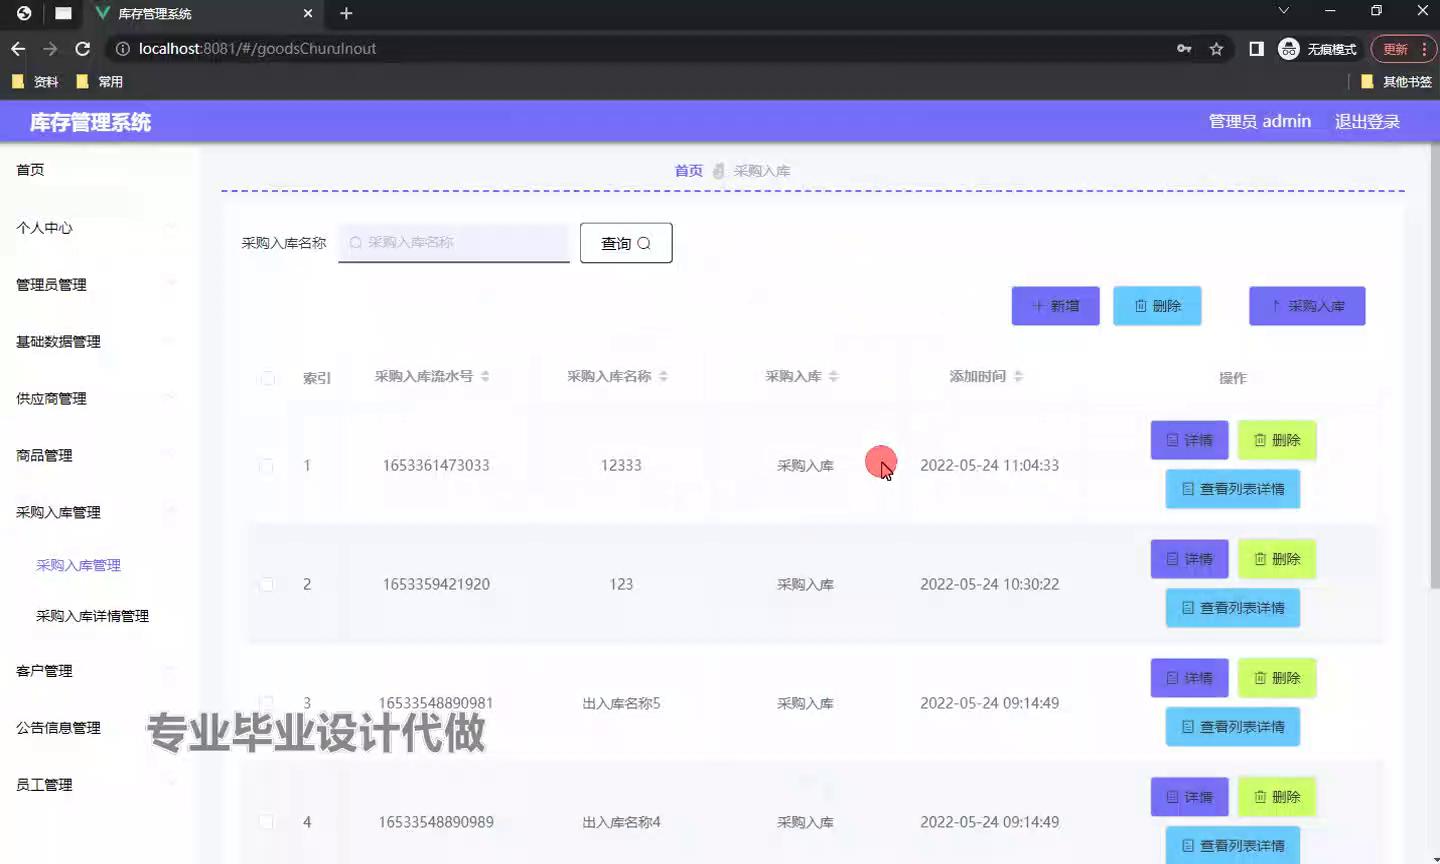Click the page vertical scrollbar
Viewport: 1440px width, 864px height.
pyautogui.click(x=1433, y=400)
